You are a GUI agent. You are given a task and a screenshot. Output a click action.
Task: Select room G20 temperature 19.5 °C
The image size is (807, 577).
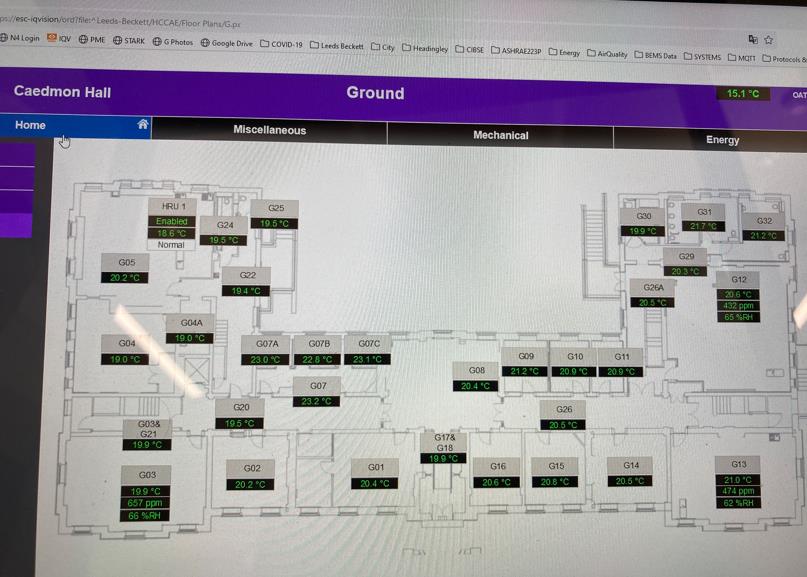coord(239,423)
